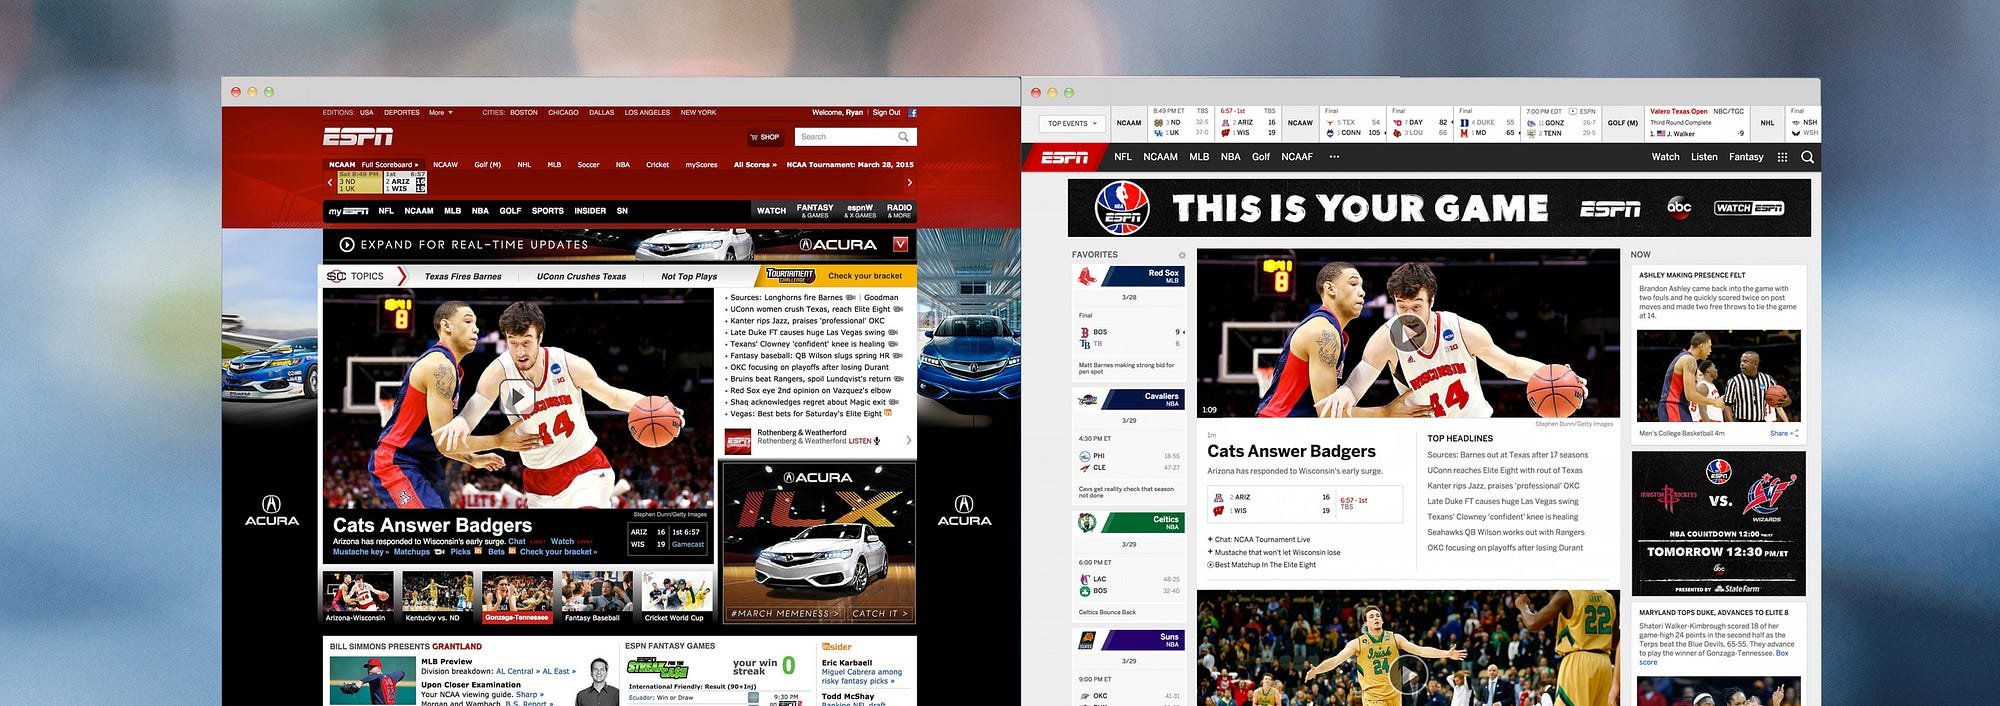
Task: Open the three-dot more sports menu
Action: pyautogui.click(x=1334, y=157)
